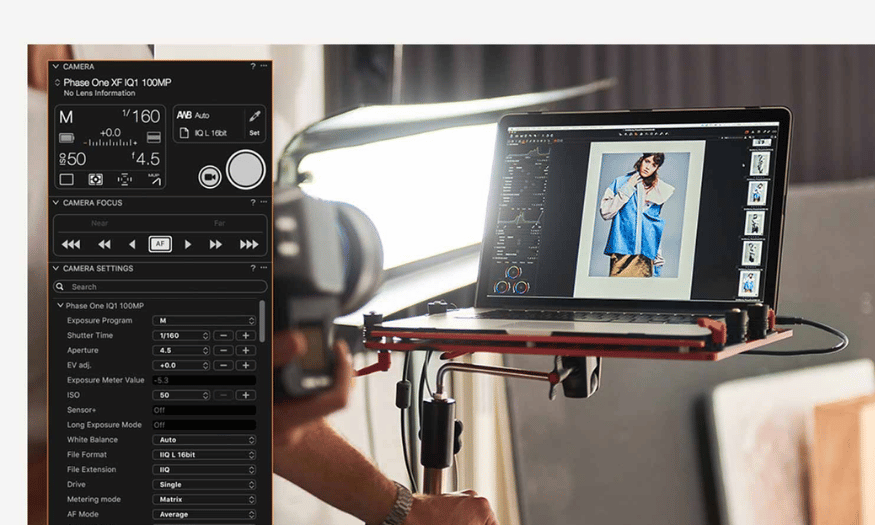Move focus far by largest step
This screenshot has width=875, height=525.
249,244
